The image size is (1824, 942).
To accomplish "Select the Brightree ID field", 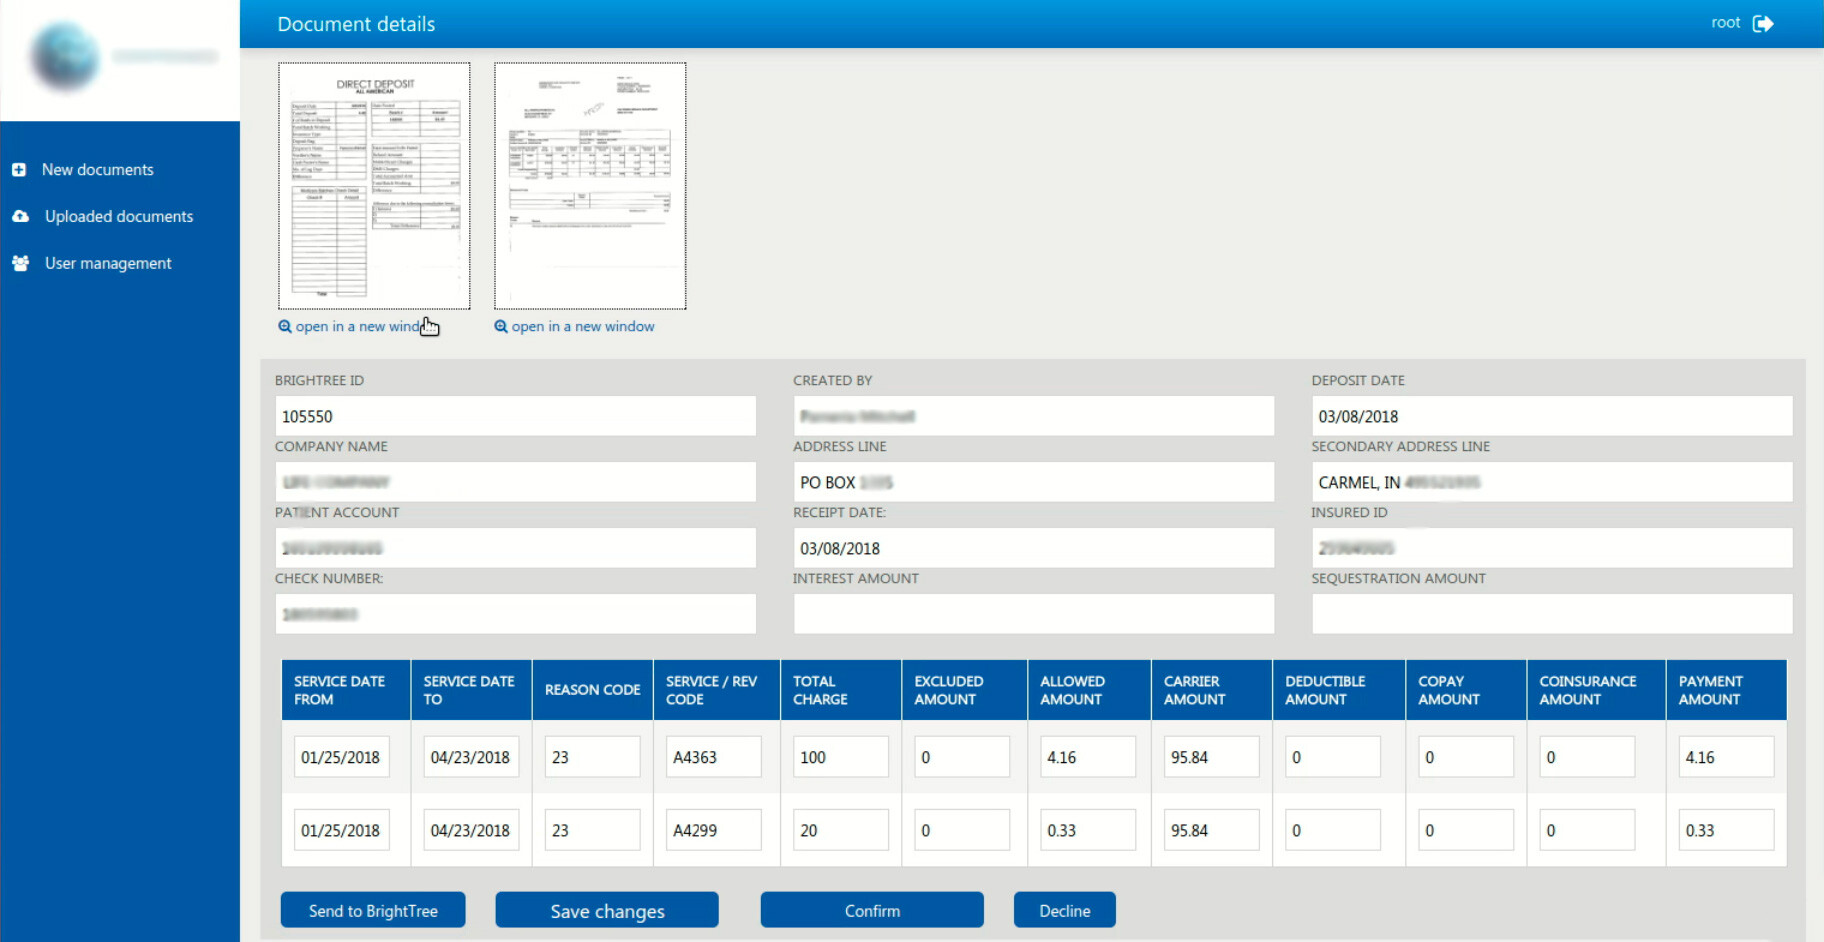I will click(515, 416).
